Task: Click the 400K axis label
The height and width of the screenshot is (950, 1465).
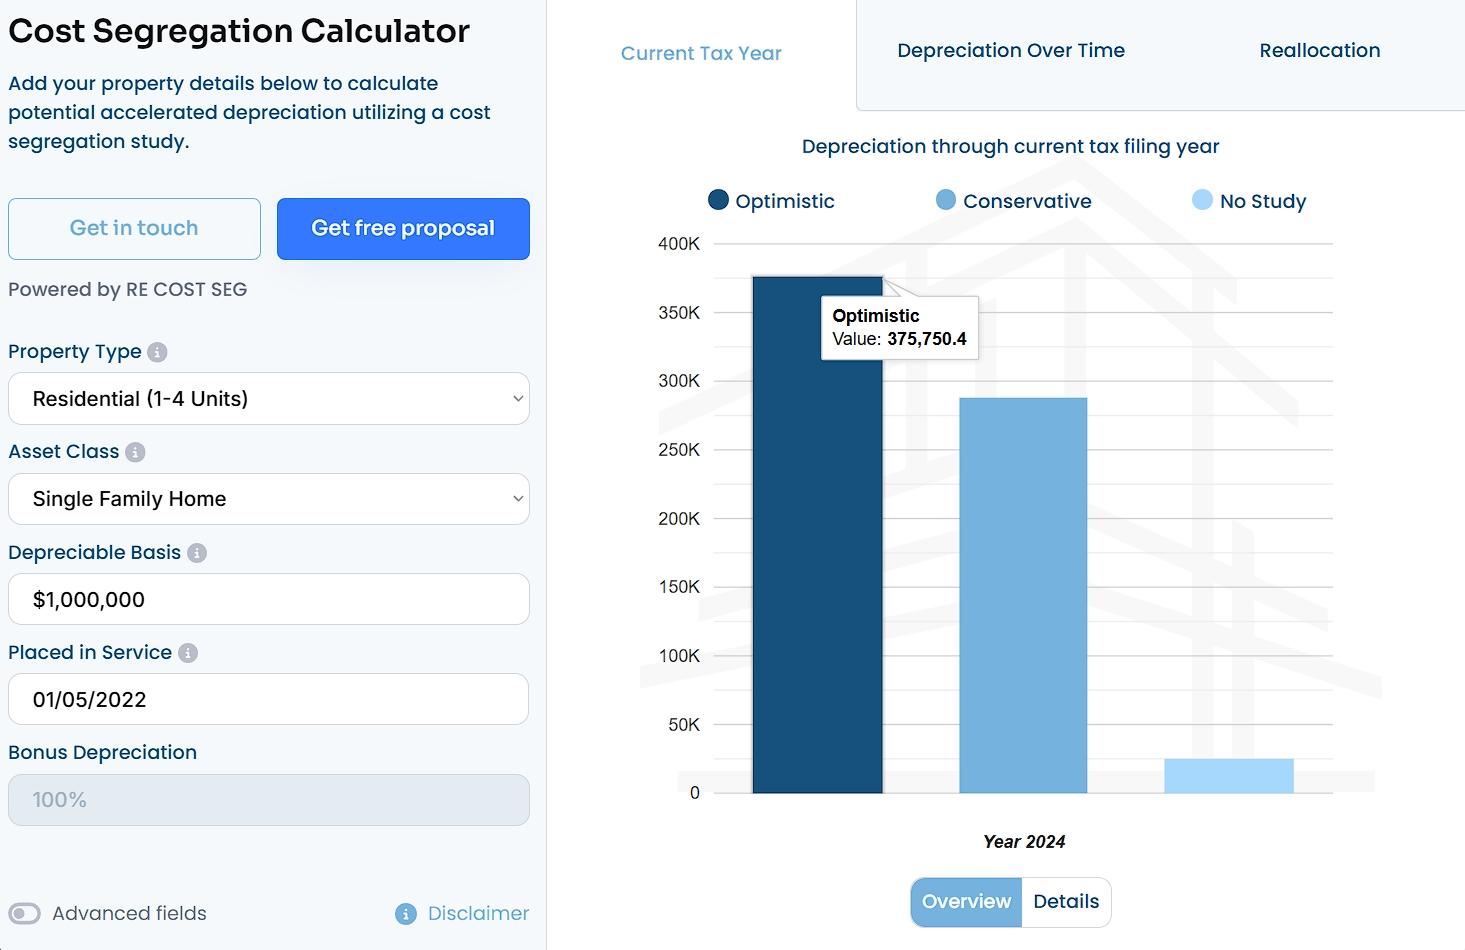Action: 679,244
